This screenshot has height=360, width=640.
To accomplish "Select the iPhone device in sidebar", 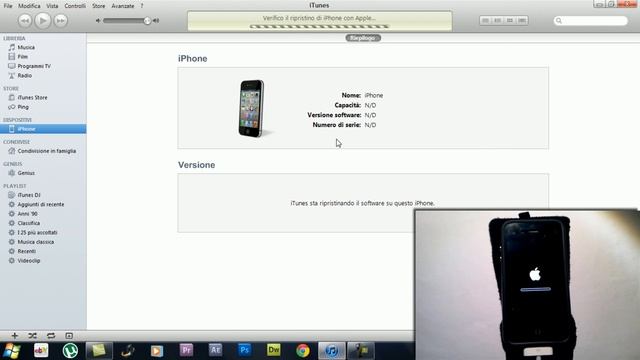I will [x=43, y=129].
